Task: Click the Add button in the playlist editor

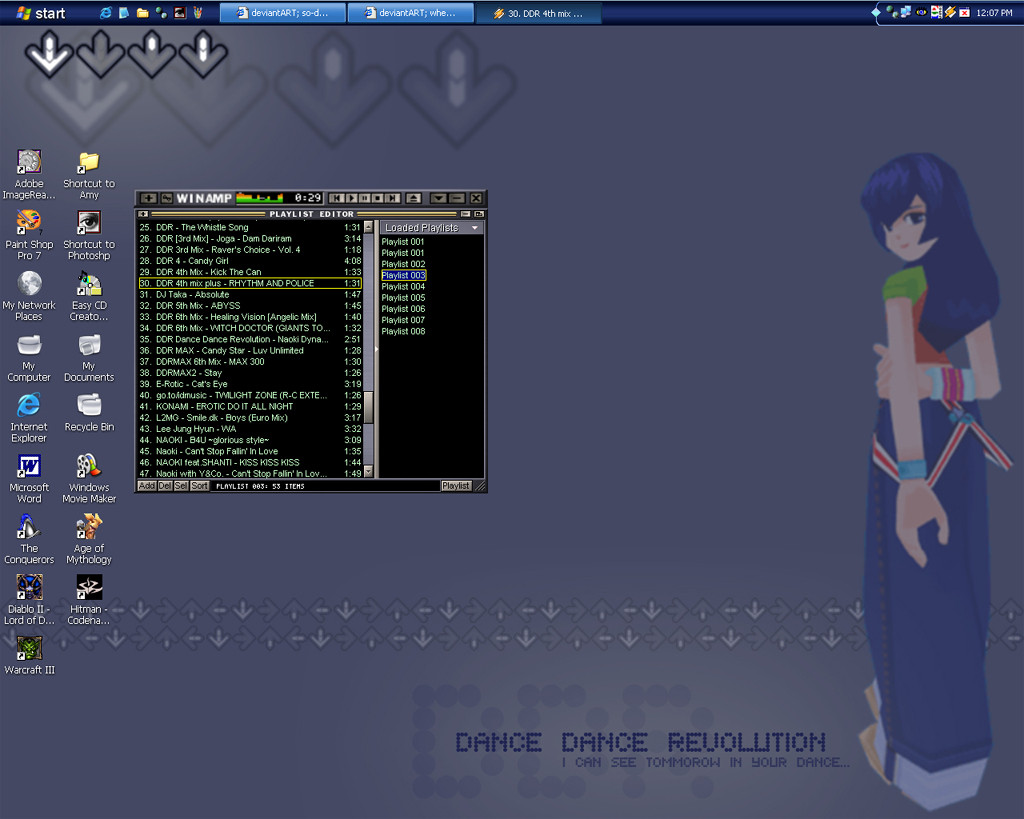Action: (x=147, y=486)
